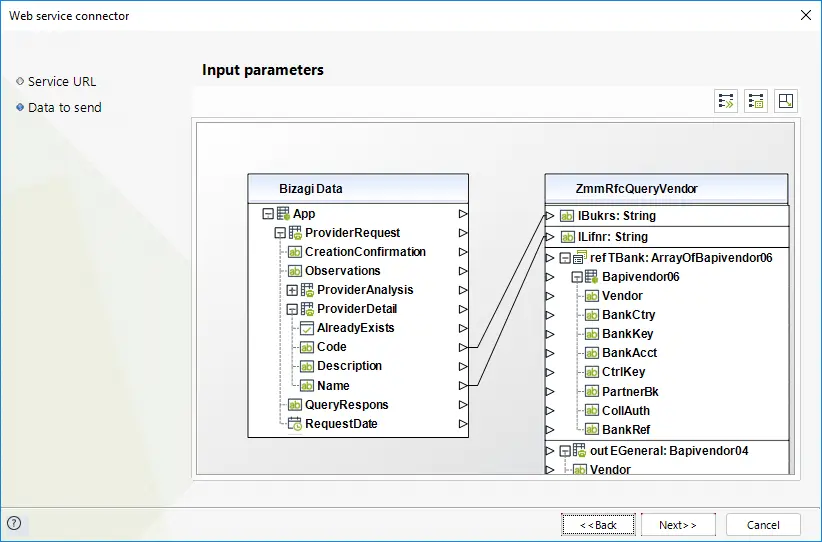Collapse the ProviderDetail node
The image size is (822, 542).
(x=292, y=309)
